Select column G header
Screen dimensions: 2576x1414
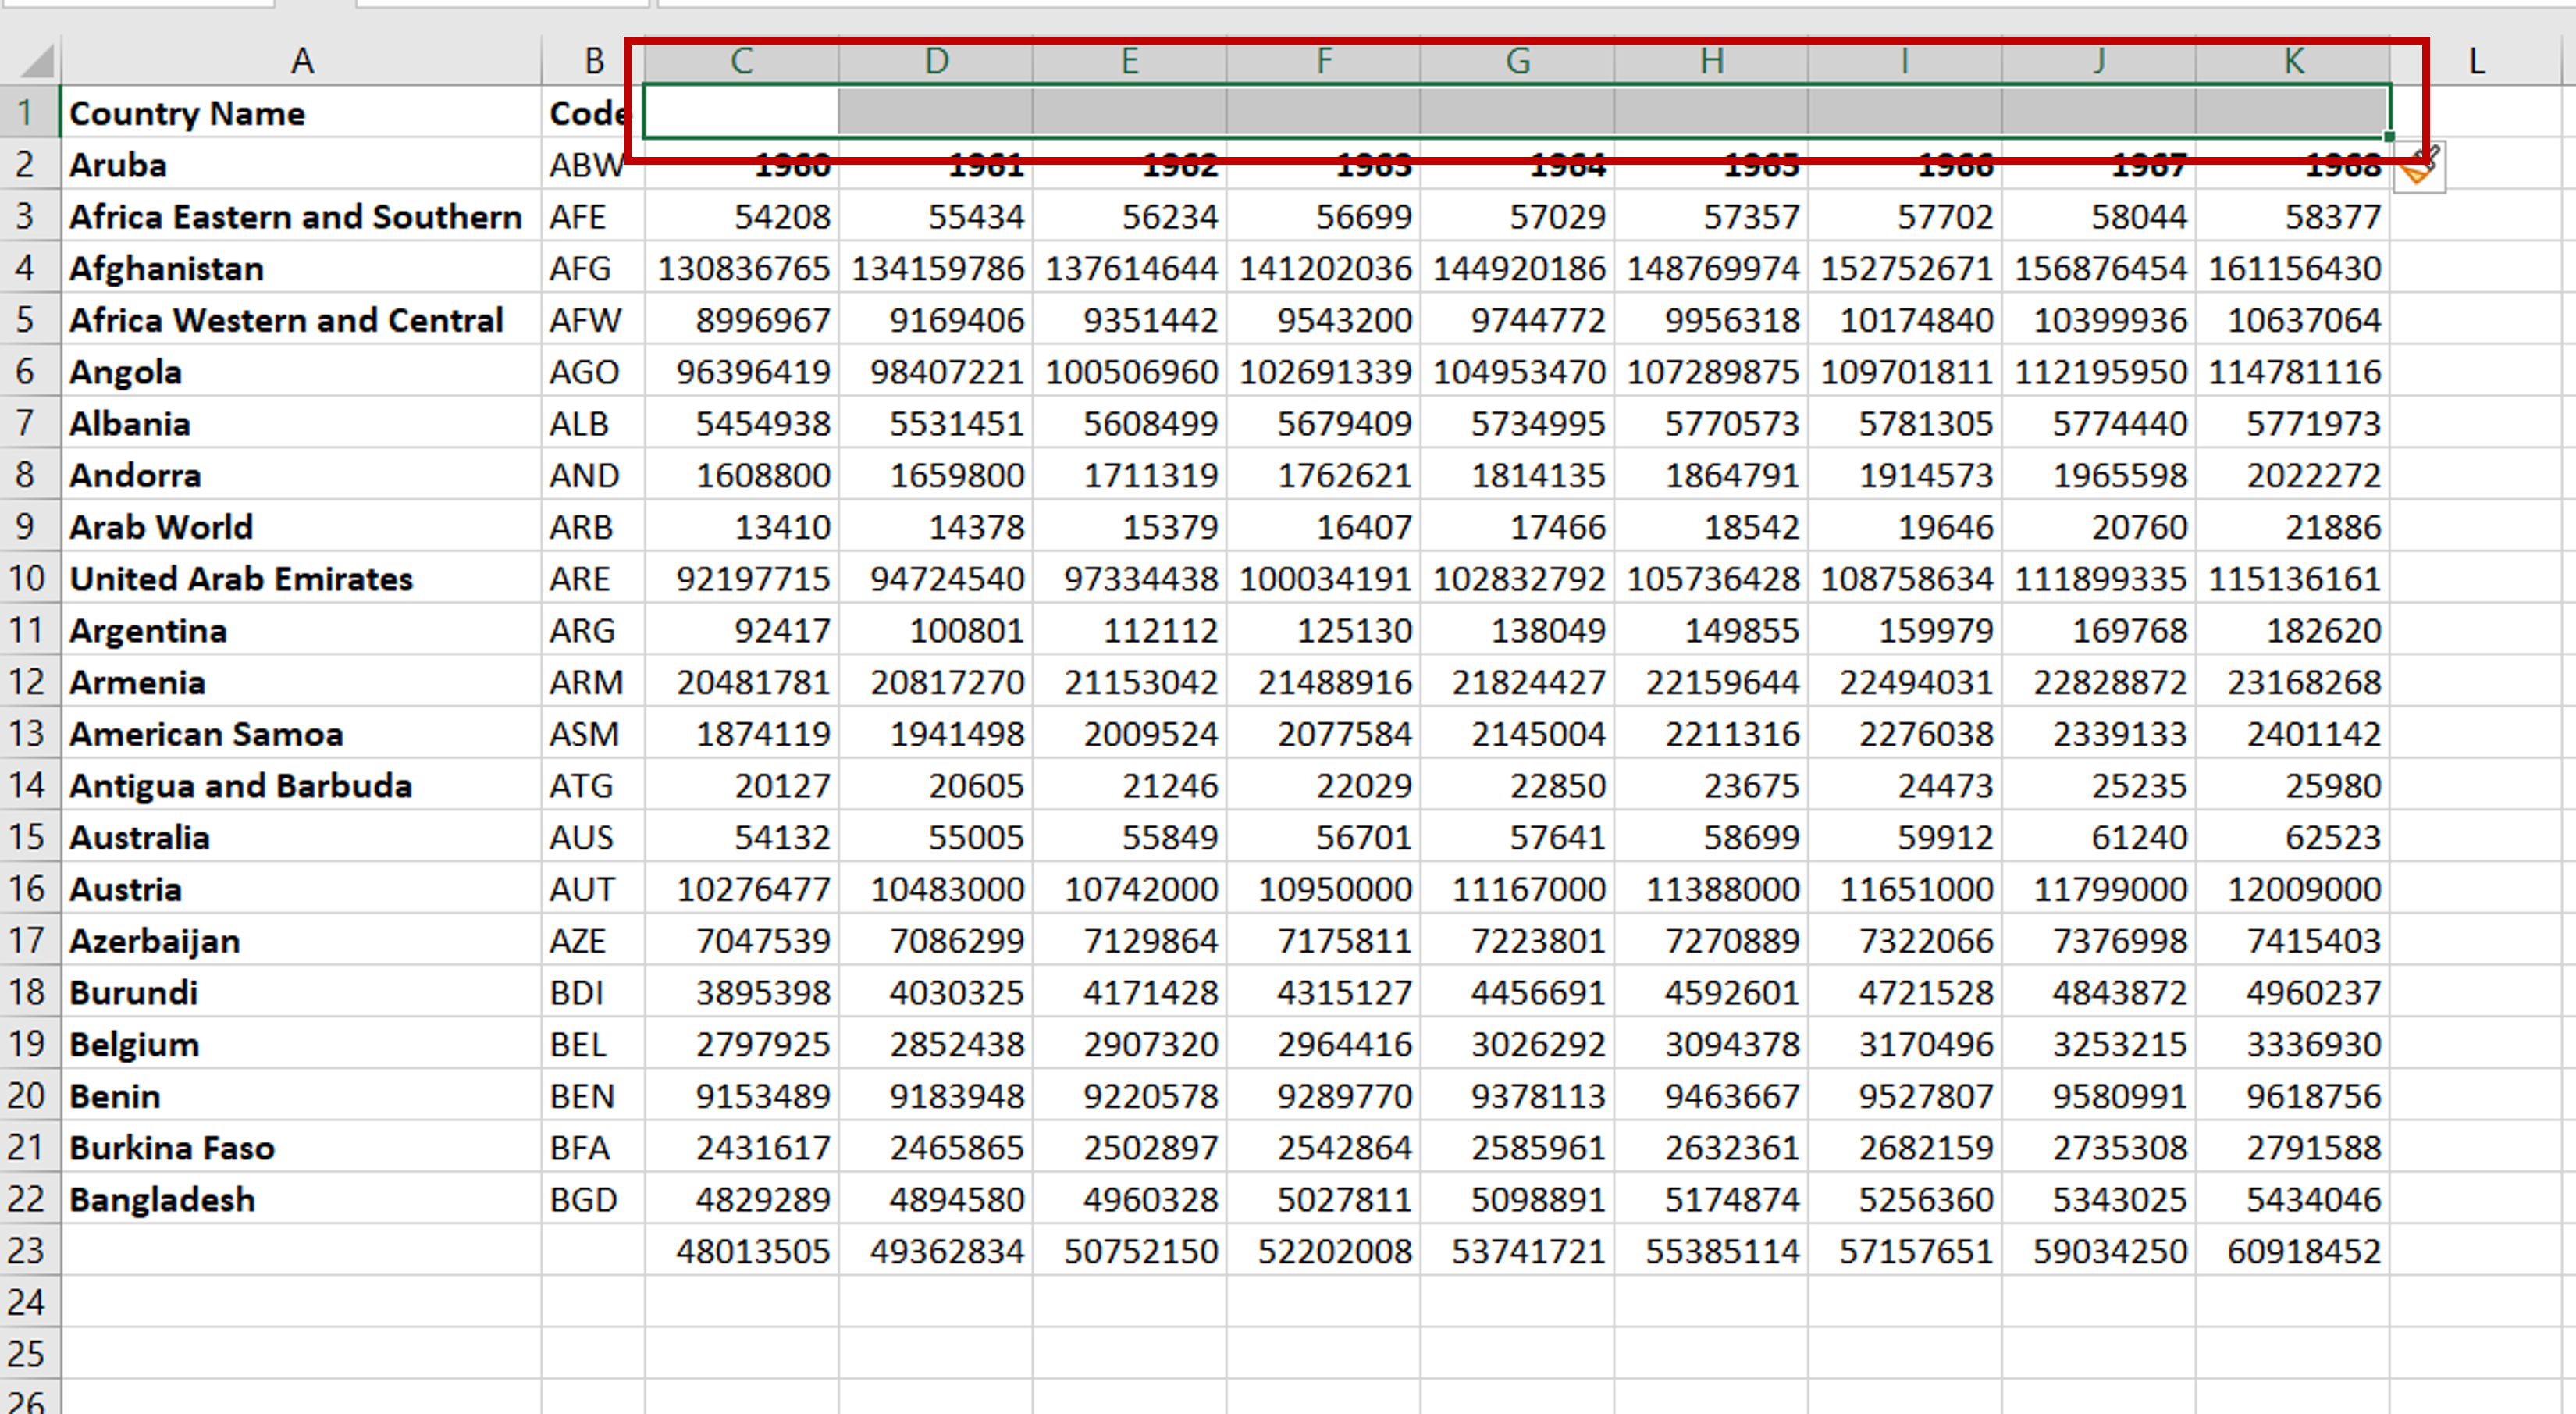(1517, 61)
